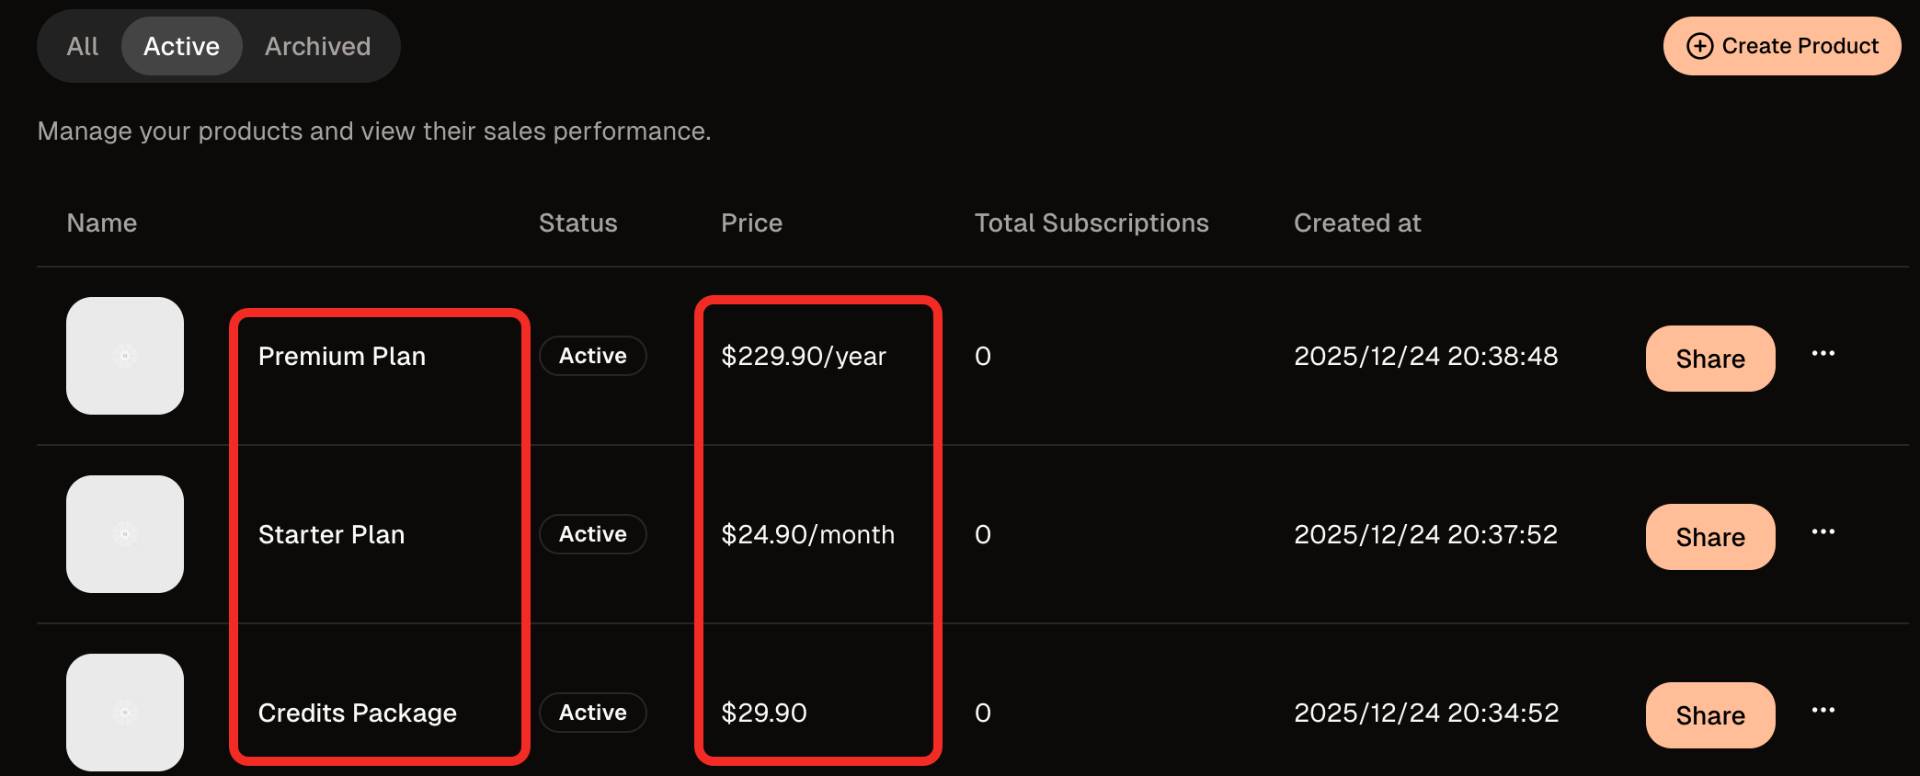Open the Credits Package product name
The height and width of the screenshot is (776, 1920).
(357, 713)
